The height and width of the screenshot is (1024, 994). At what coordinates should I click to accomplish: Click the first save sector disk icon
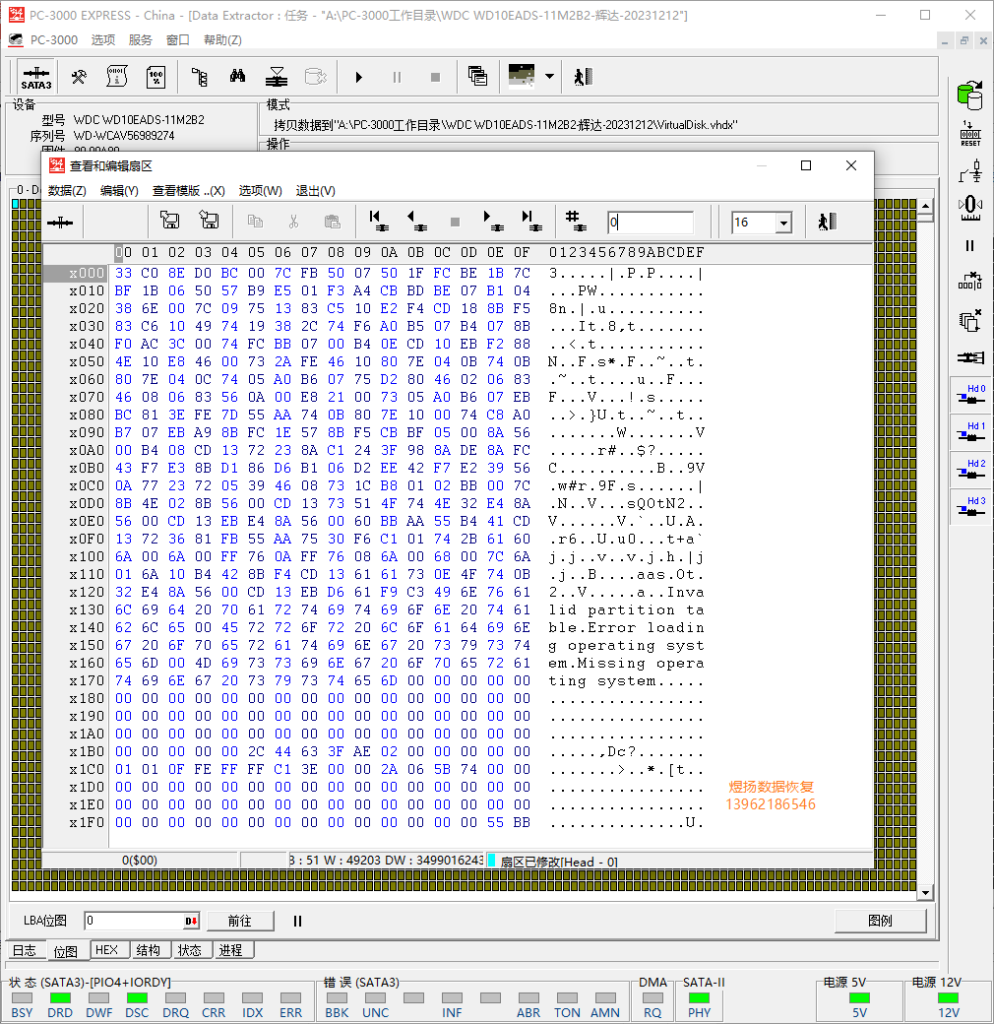click(x=169, y=221)
